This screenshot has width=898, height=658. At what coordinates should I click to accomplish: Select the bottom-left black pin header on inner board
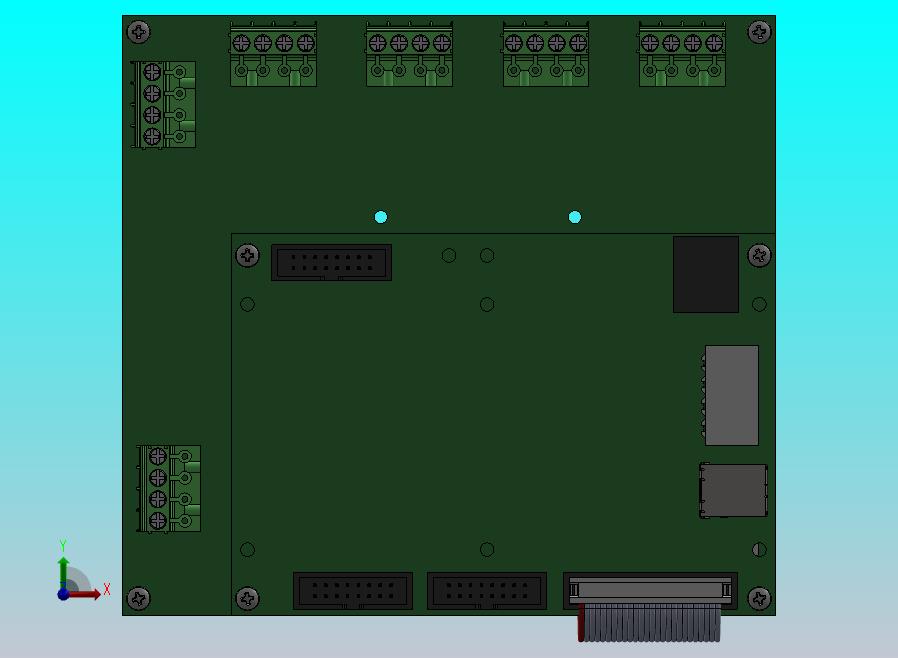coord(353,590)
